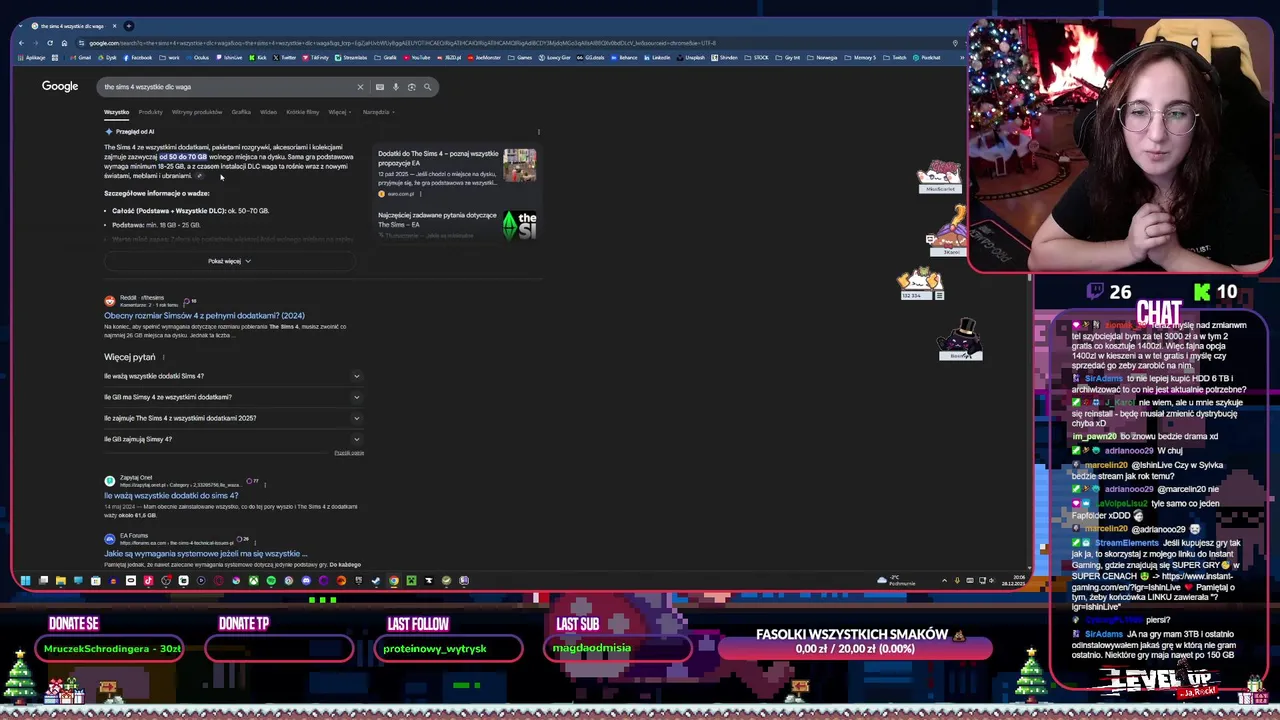
Task: Open on-screen keyboard icon in search box
Action: (x=379, y=87)
